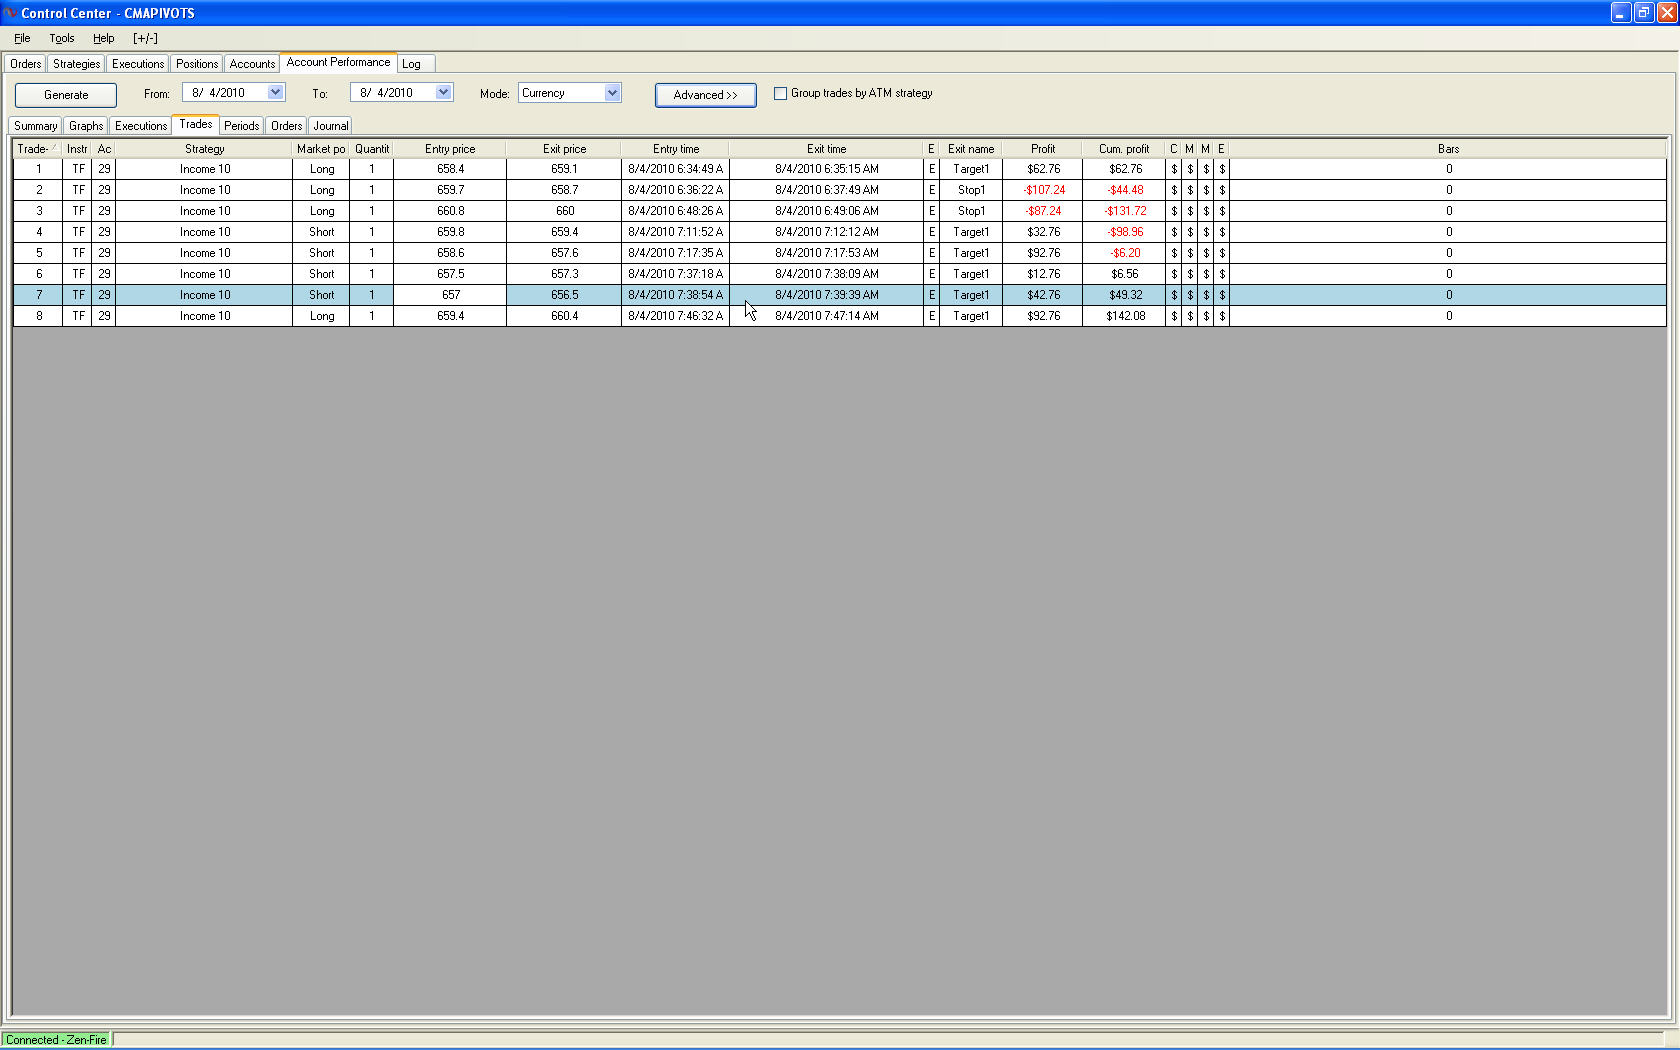Select the highlighted trade 7 row number
This screenshot has width=1680, height=1050.
point(39,295)
